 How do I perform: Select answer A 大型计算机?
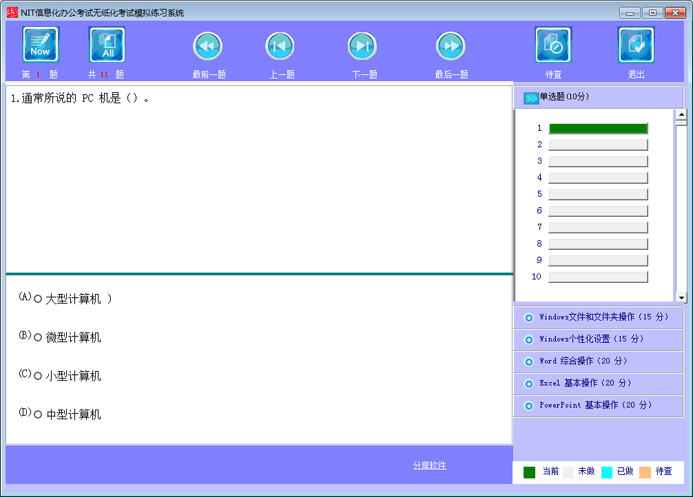coord(38,299)
